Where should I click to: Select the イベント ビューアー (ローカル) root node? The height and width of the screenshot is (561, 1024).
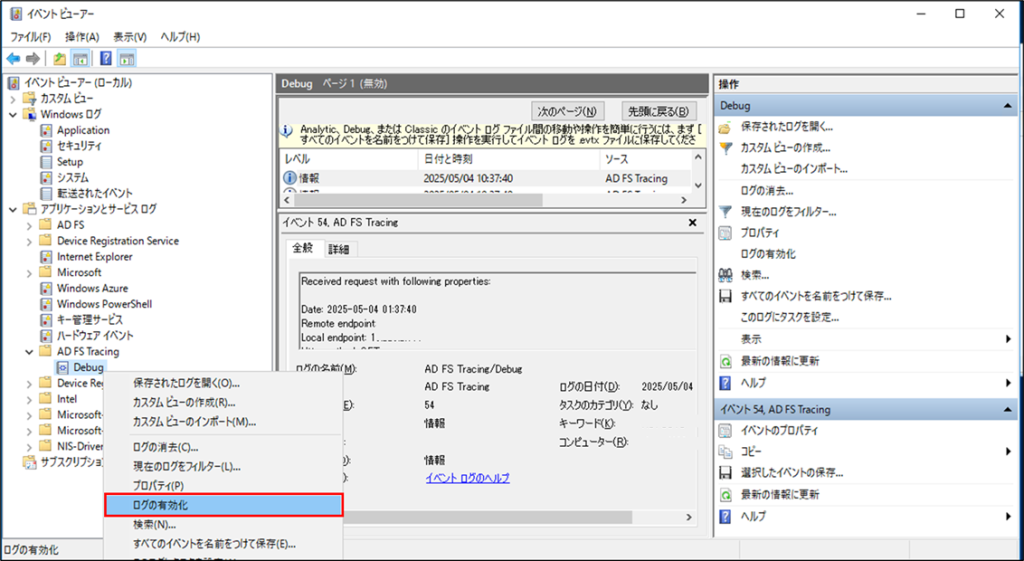pos(78,83)
